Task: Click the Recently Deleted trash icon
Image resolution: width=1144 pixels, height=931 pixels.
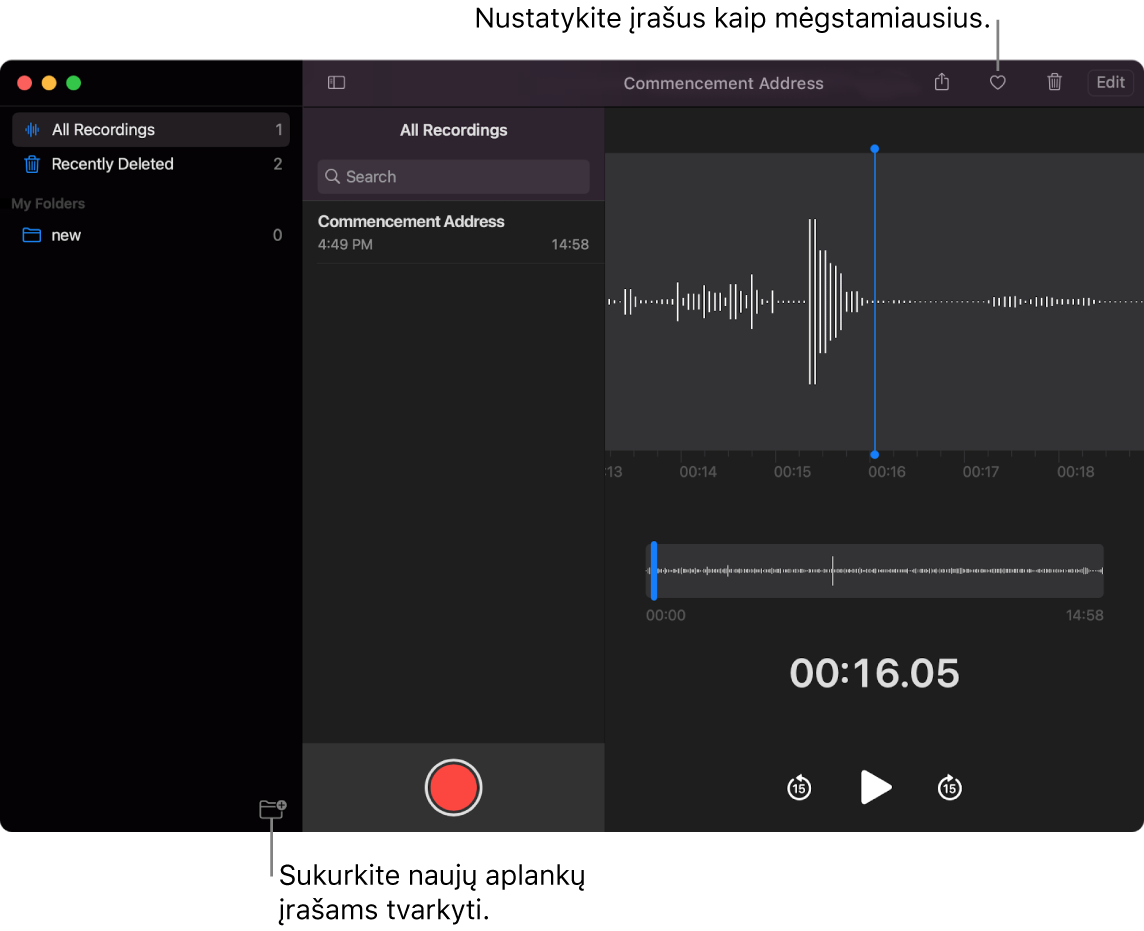Action: 30,164
